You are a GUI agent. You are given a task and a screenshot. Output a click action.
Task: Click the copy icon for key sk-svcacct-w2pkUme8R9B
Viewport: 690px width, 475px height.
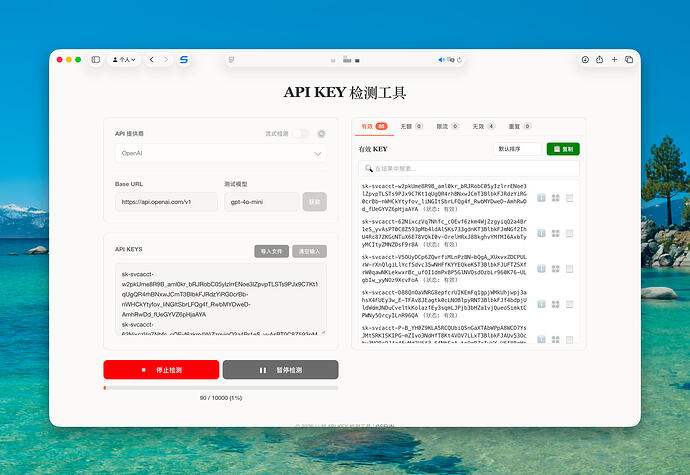569,198
